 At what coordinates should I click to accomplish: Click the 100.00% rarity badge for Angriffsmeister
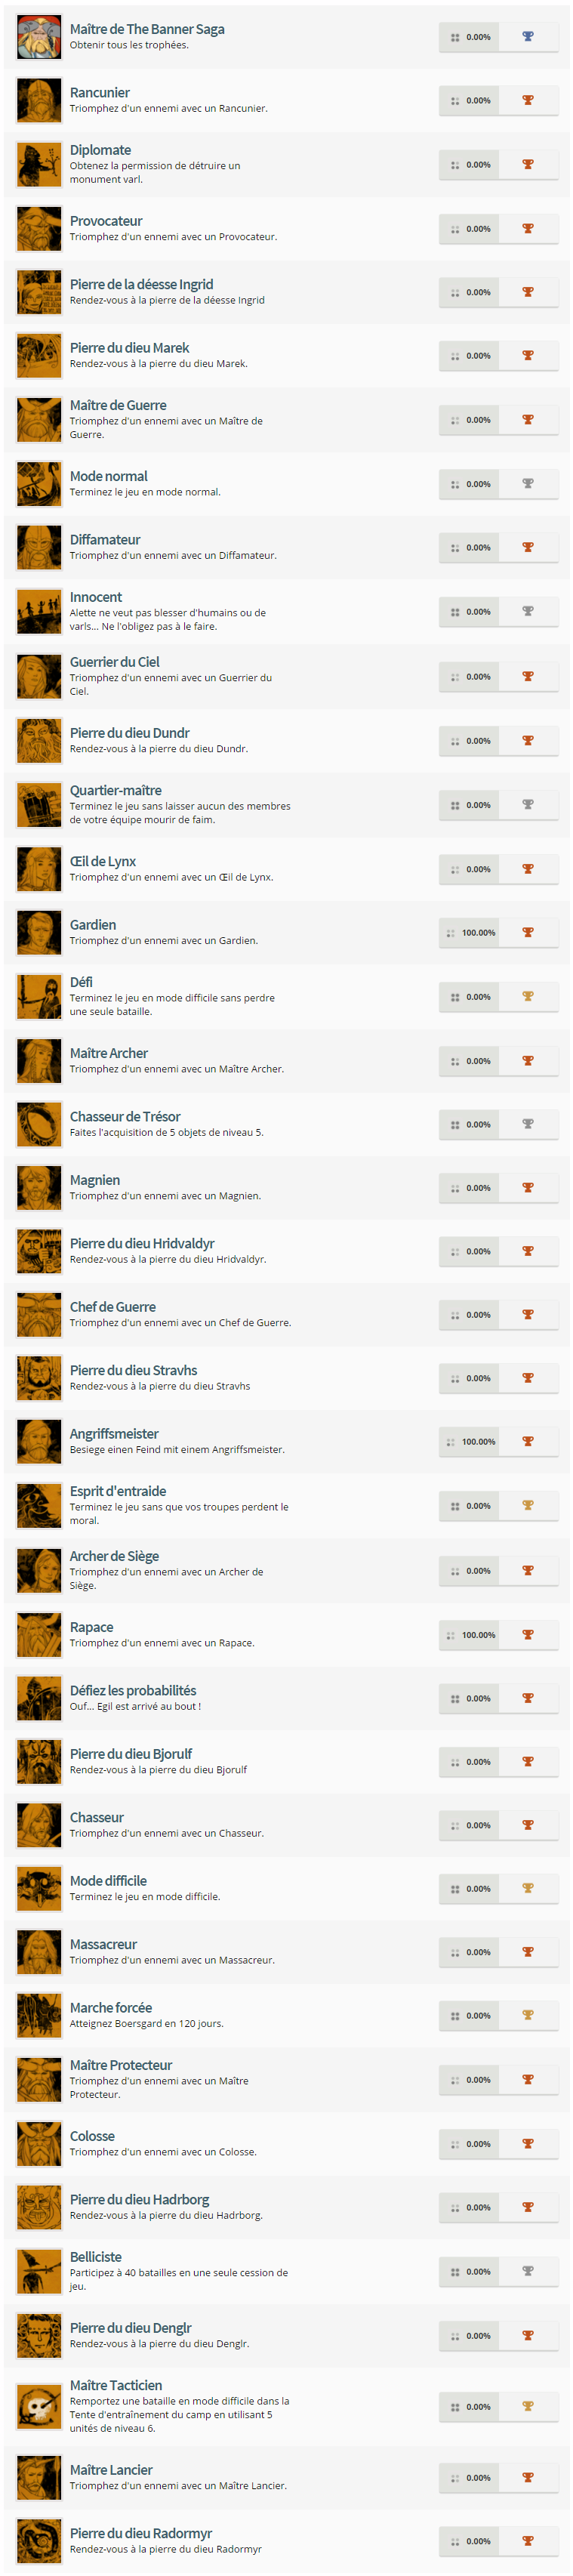469,1441
